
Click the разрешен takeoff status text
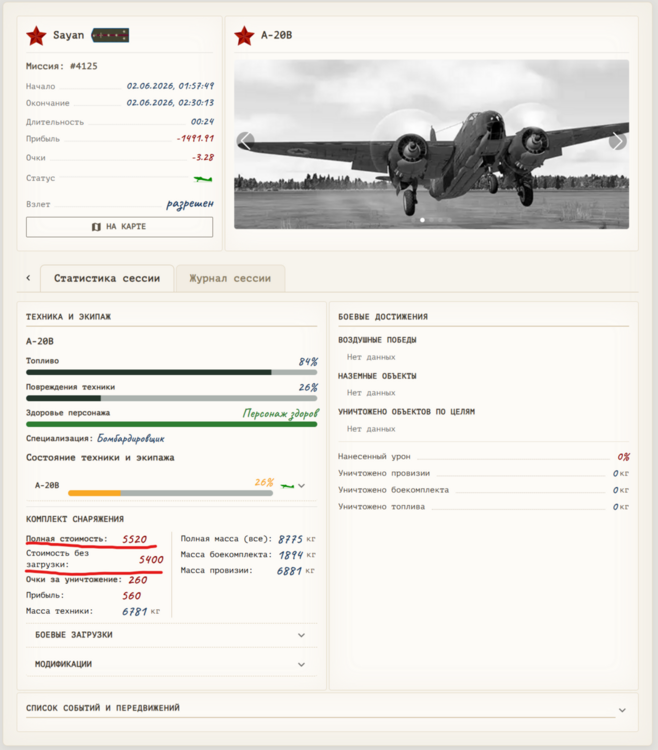click(190, 204)
